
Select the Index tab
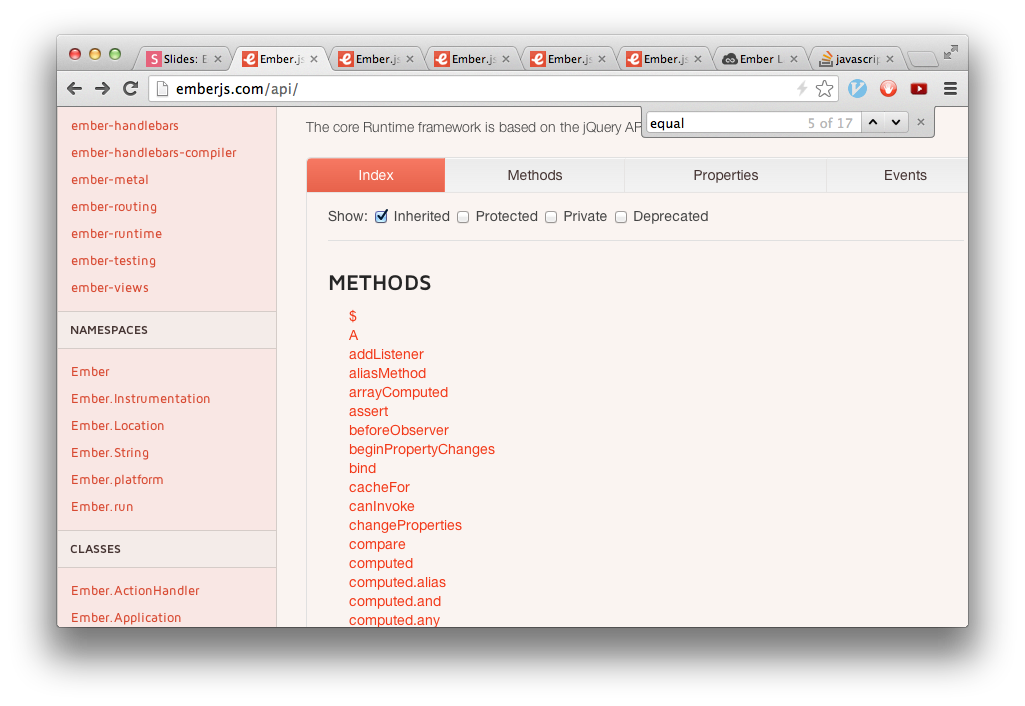coord(376,175)
